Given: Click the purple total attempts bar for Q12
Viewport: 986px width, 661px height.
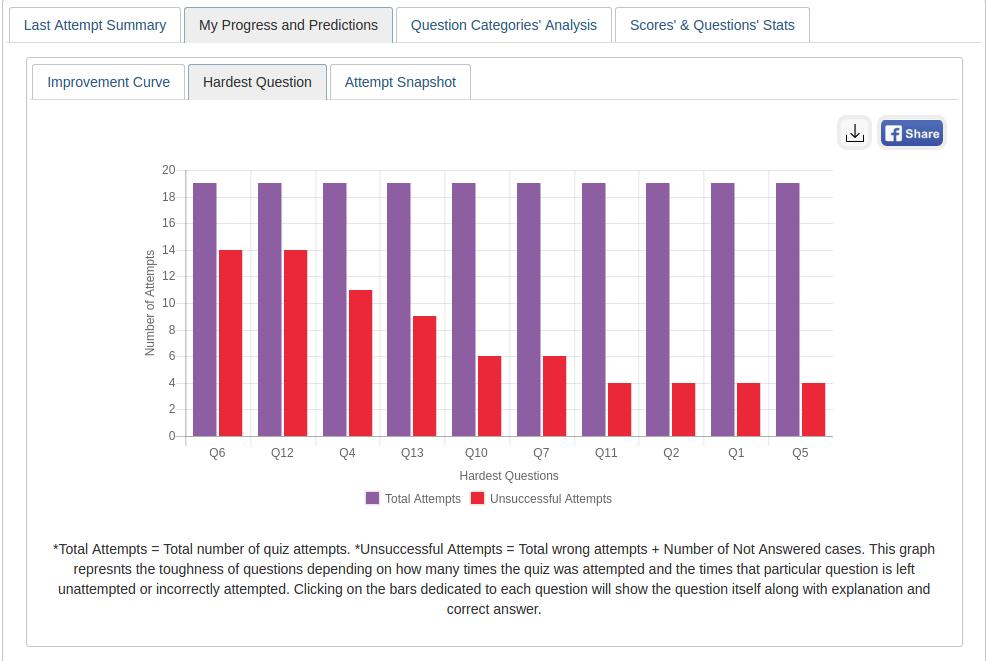Looking at the screenshot, I should 270,309.
